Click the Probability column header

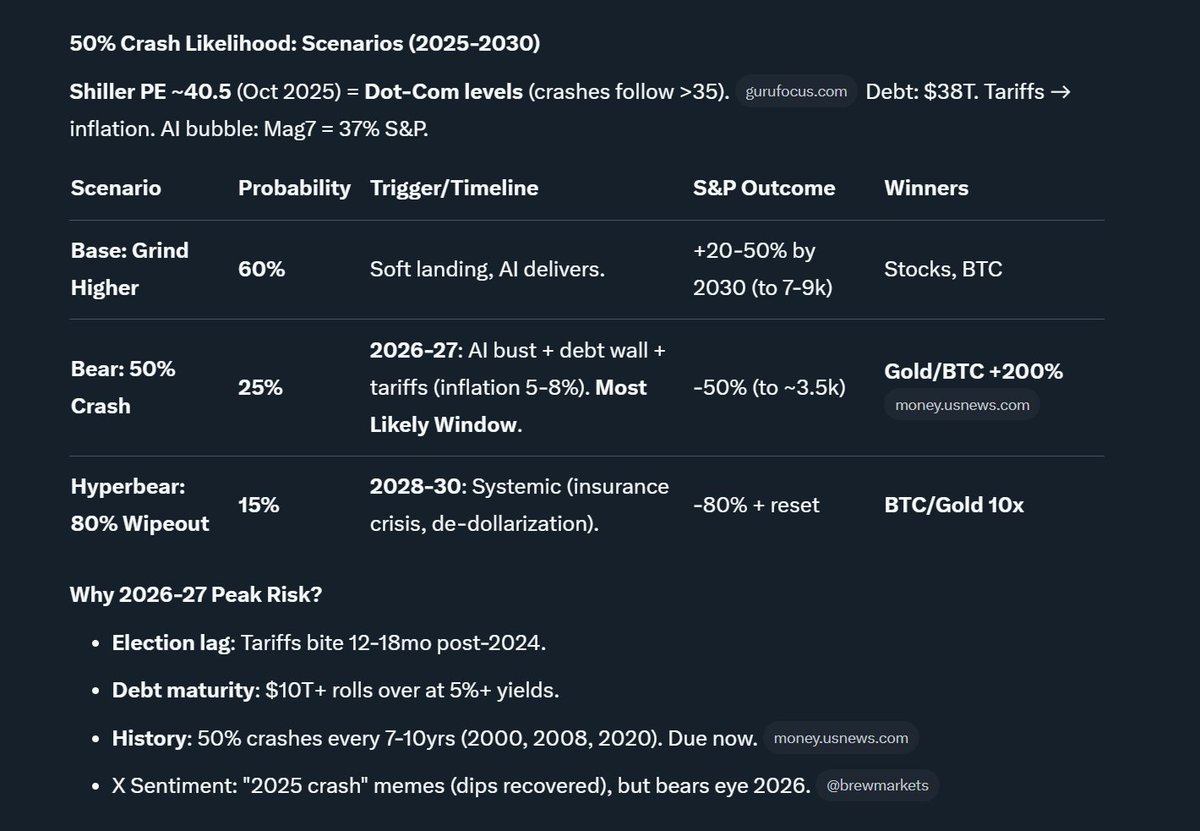294,188
